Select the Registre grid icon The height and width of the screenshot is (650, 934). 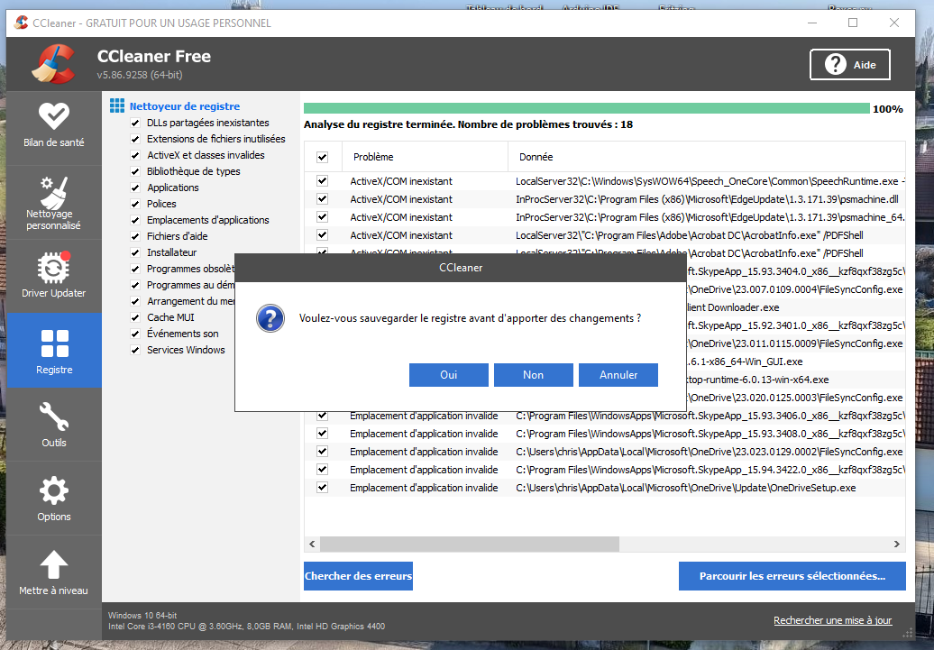[x=54, y=343]
